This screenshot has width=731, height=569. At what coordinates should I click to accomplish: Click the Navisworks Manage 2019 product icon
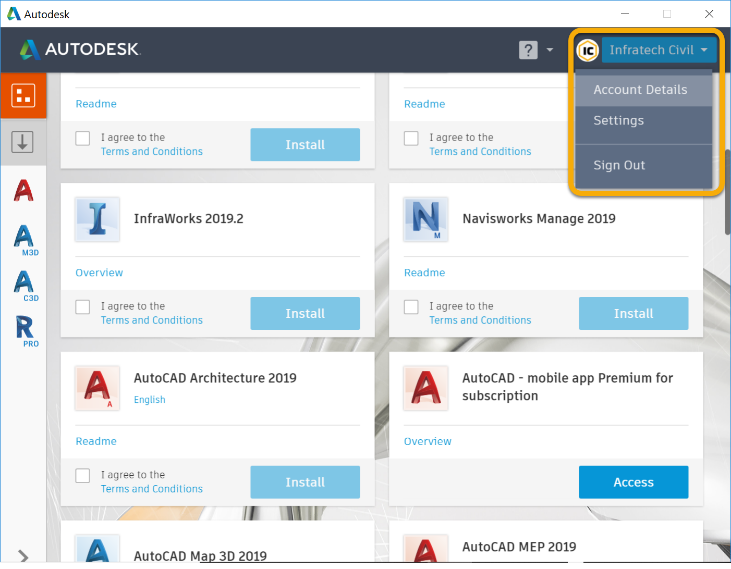click(x=426, y=219)
